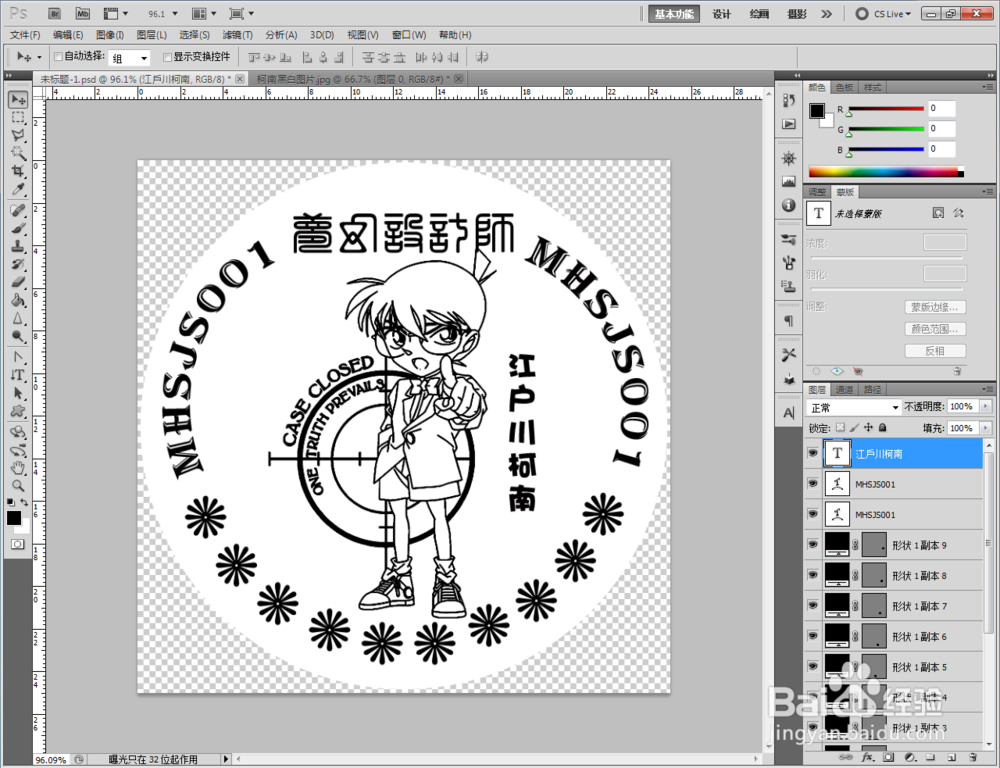Select the Clone Stamp tool
The height and width of the screenshot is (768, 1000).
tap(18, 246)
